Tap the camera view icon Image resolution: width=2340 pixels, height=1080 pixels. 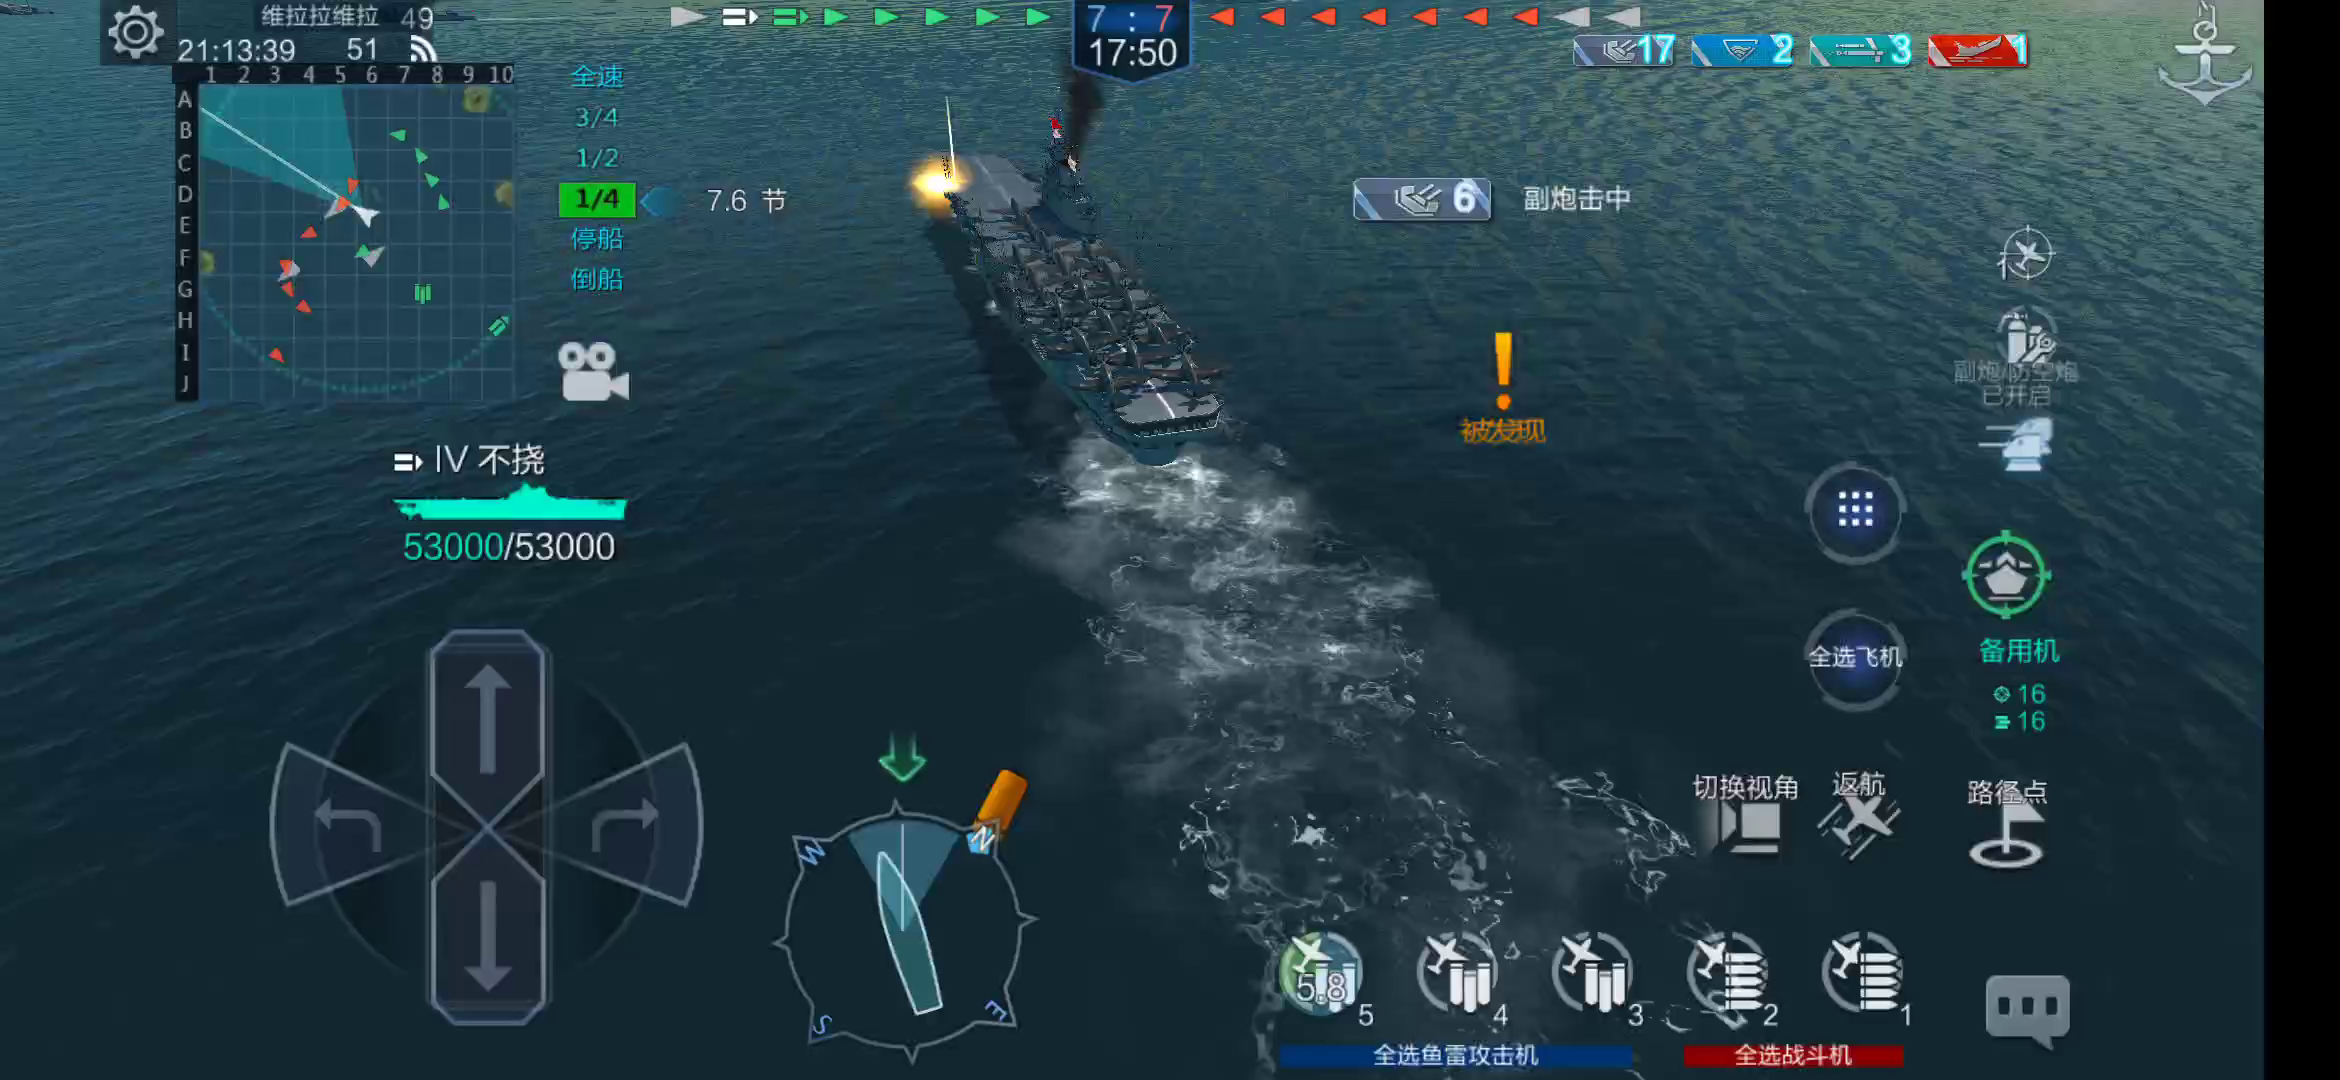[x=593, y=372]
